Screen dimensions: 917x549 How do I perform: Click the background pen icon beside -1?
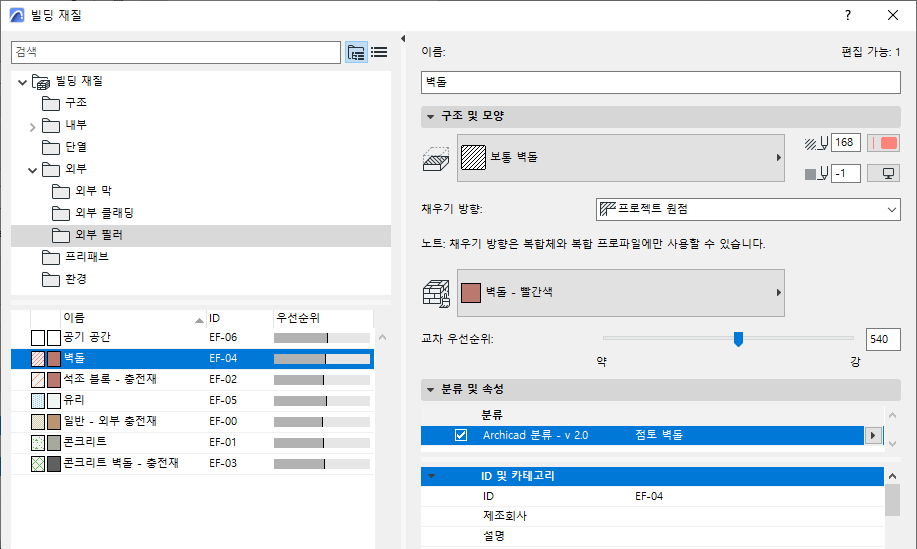[816, 174]
